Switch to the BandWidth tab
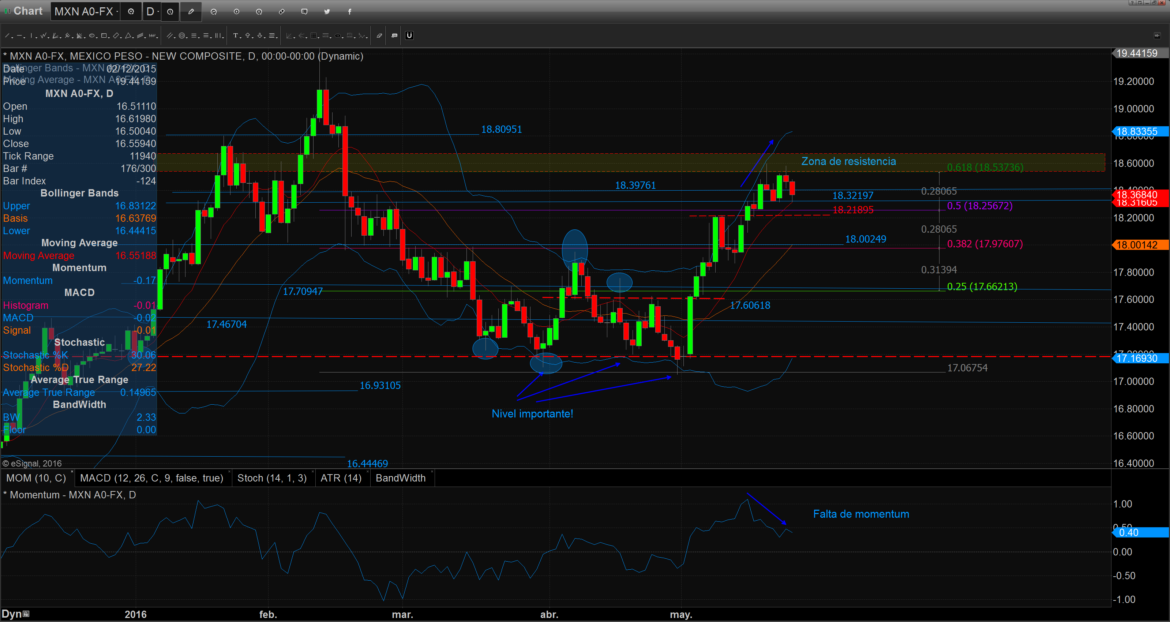 (x=401, y=477)
